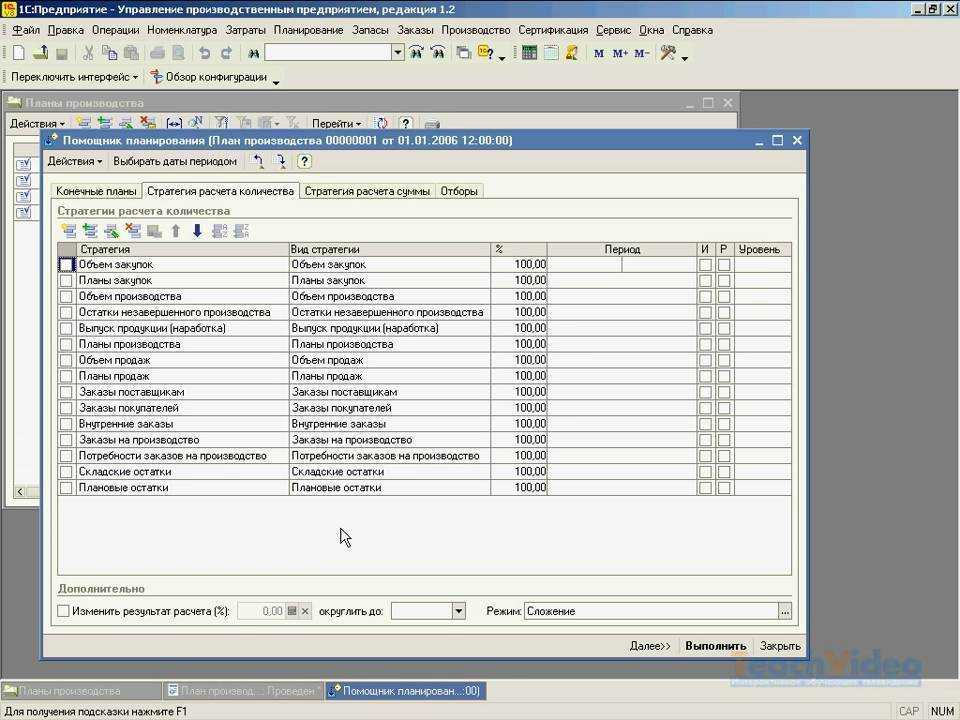This screenshot has width=960, height=720.
Task: Move strategy down with blue arrow icon
Action: pos(197,231)
